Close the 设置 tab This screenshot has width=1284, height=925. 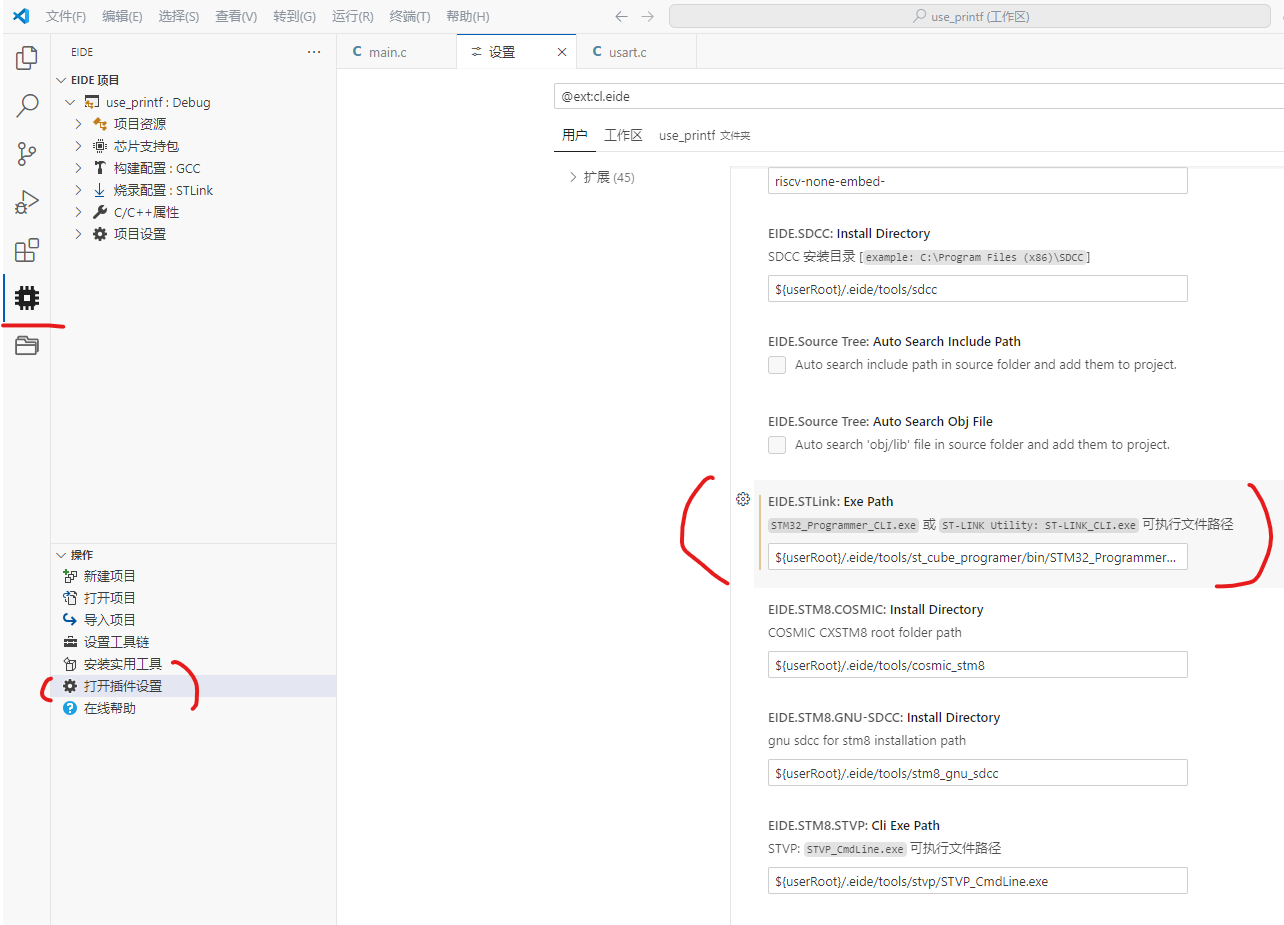562,52
